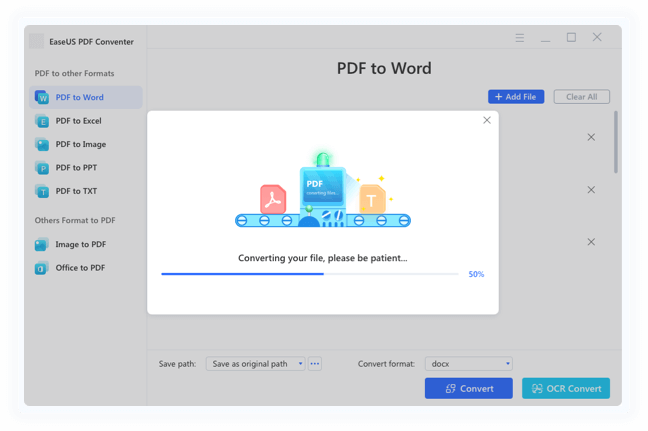Image resolution: width=648 pixels, height=431 pixels.
Task: Click the PDF to Excel sidebar icon
Action: tap(42, 121)
